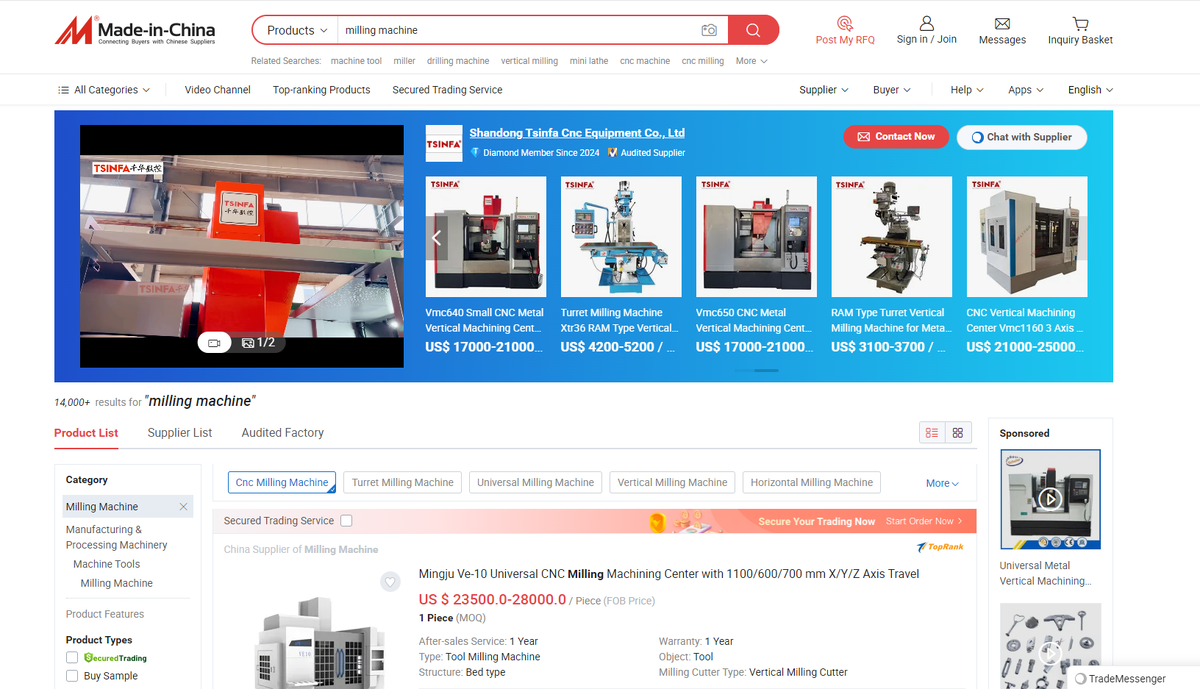Focus the milling machine search field
Screen dimensions: 1200x689
517,30
